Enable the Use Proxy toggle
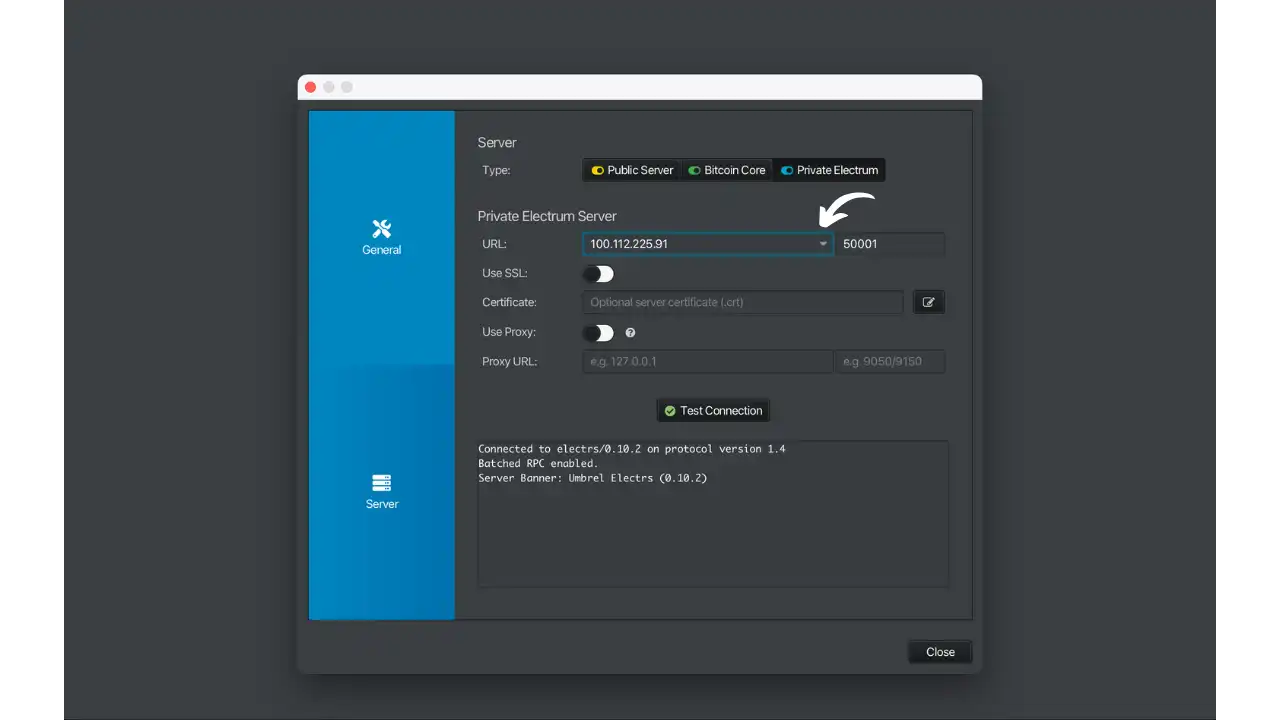This screenshot has width=1280, height=720. coord(598,332)
